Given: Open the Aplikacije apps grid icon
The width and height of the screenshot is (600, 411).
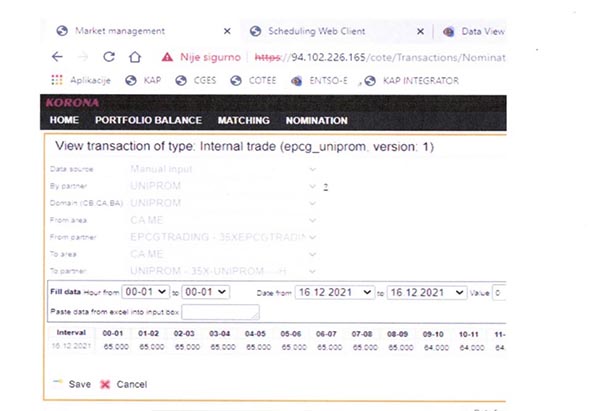Looking at the screenshot, I should coord(57,79).
